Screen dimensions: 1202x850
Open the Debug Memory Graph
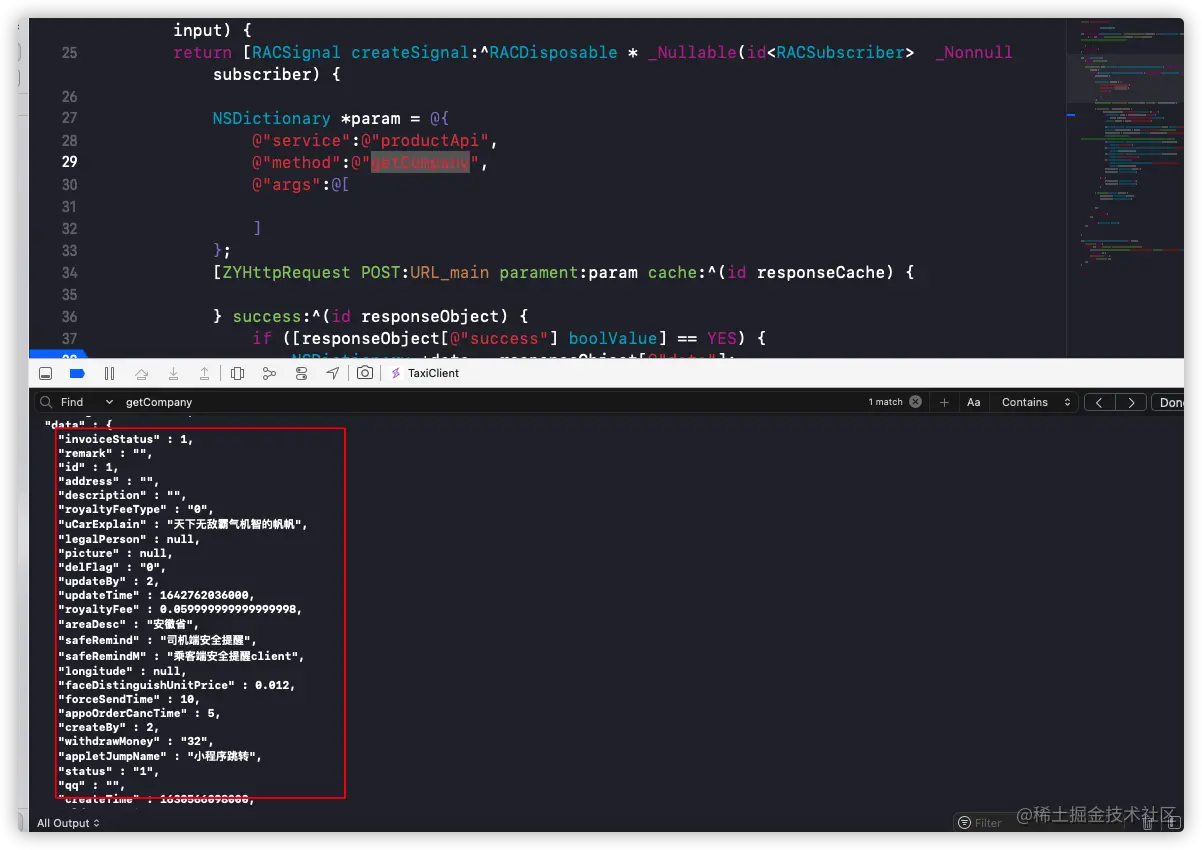[269, 373]
